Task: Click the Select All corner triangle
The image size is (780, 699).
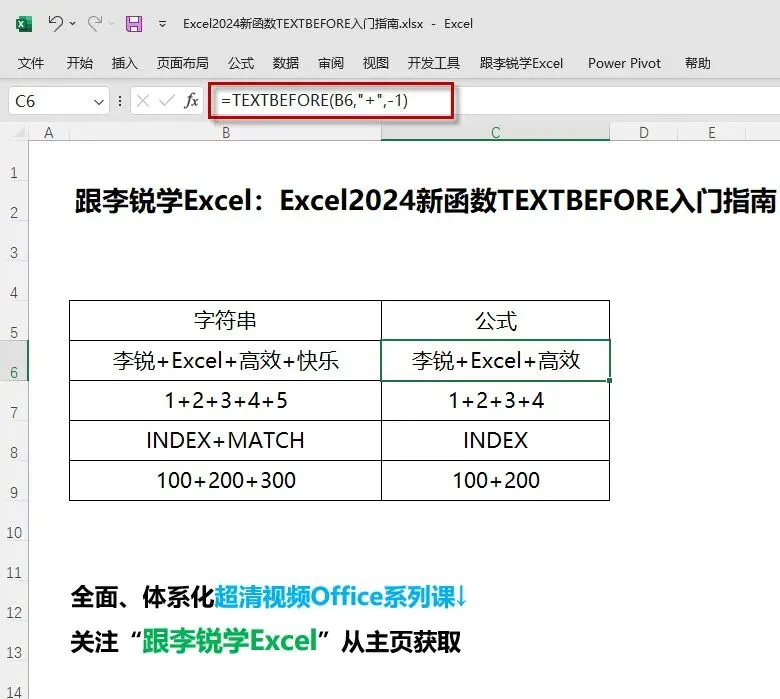Action: point(18,132)
